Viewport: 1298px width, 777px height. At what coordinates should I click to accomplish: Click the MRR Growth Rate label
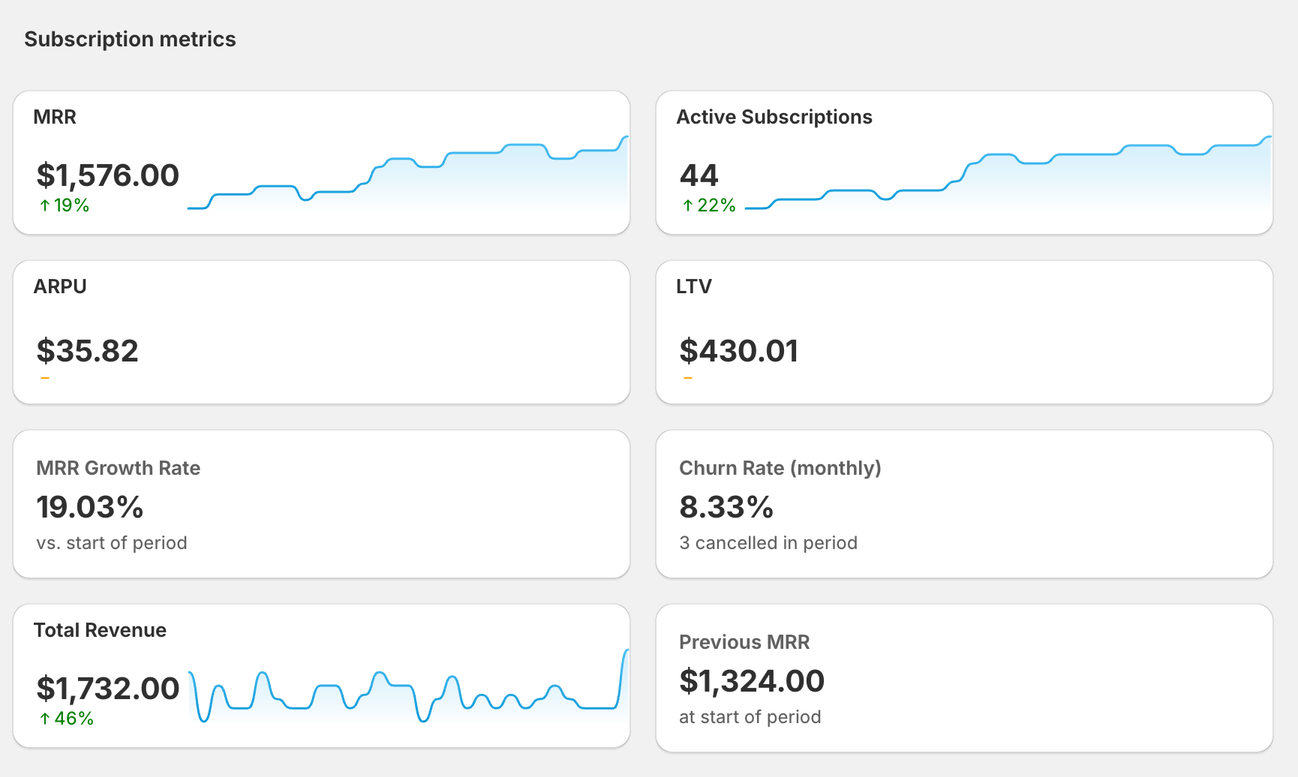pyautogui.click(x=118, y=467)
